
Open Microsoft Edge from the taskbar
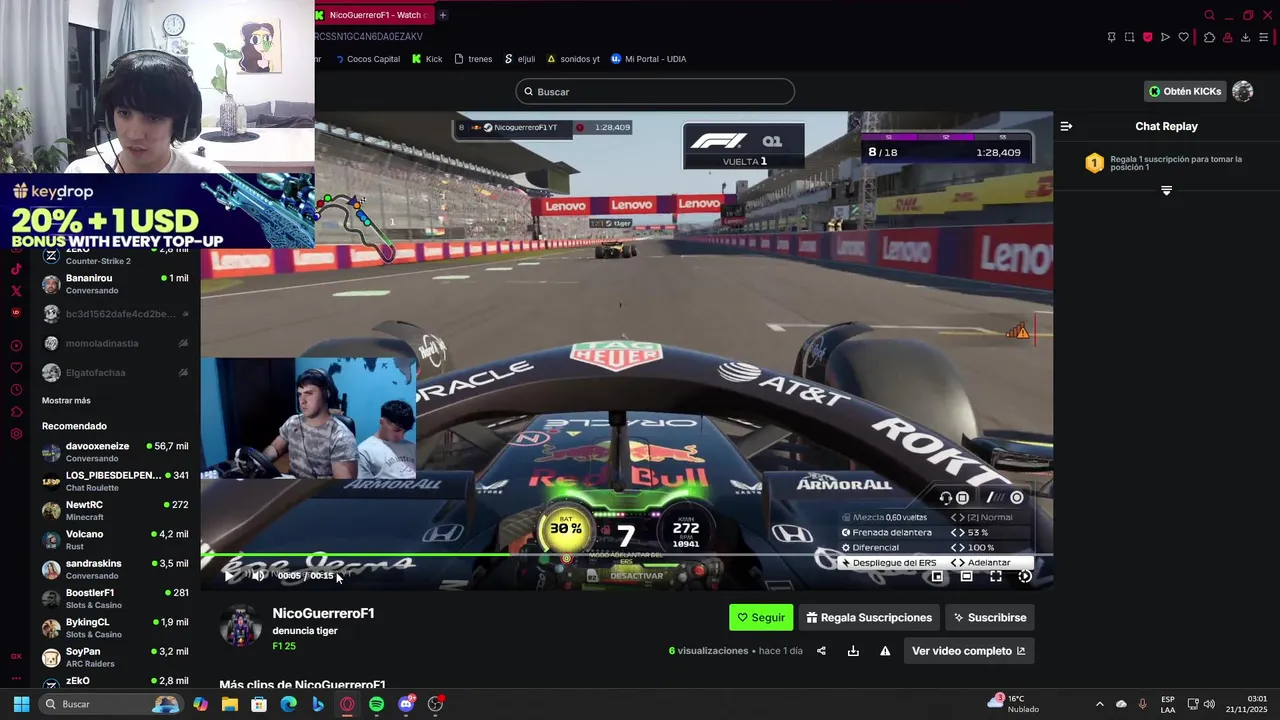pos(288,704)
